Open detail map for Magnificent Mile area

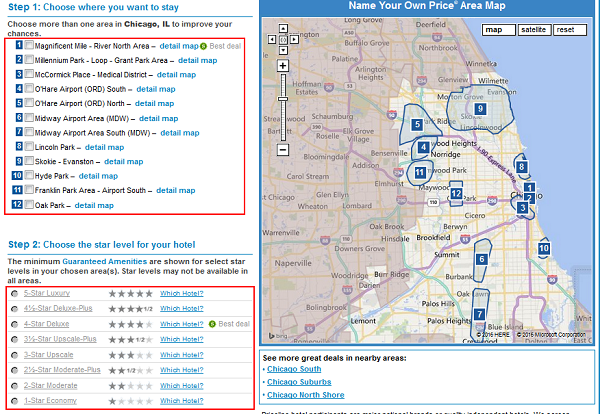coord(179,46)
